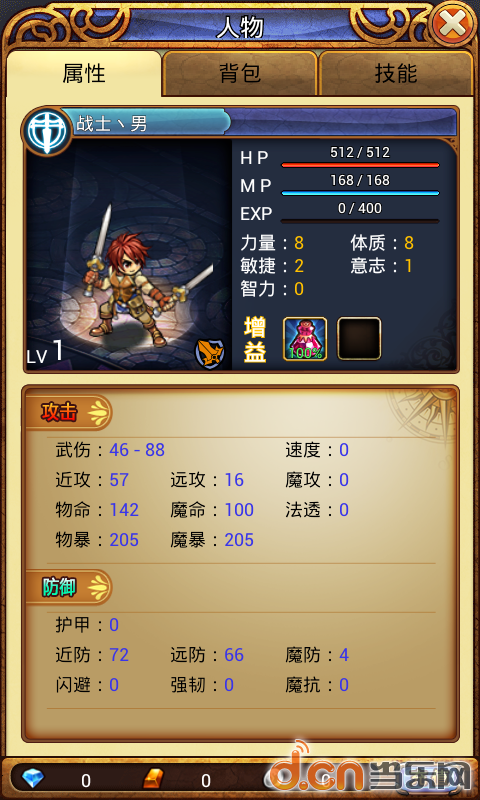
Task: Click the blue MP bar
Action: [360, 193]
